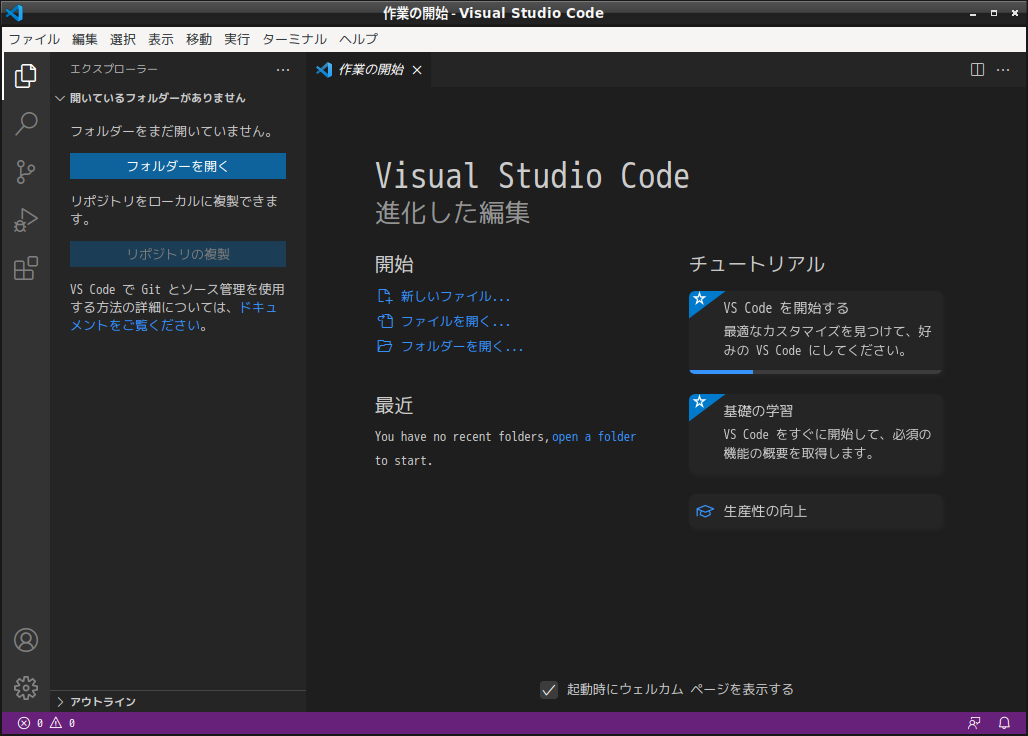The image size is (1028, 736).
Task: Click progress bar under VS Code を開始する
Action: (816, 372)
